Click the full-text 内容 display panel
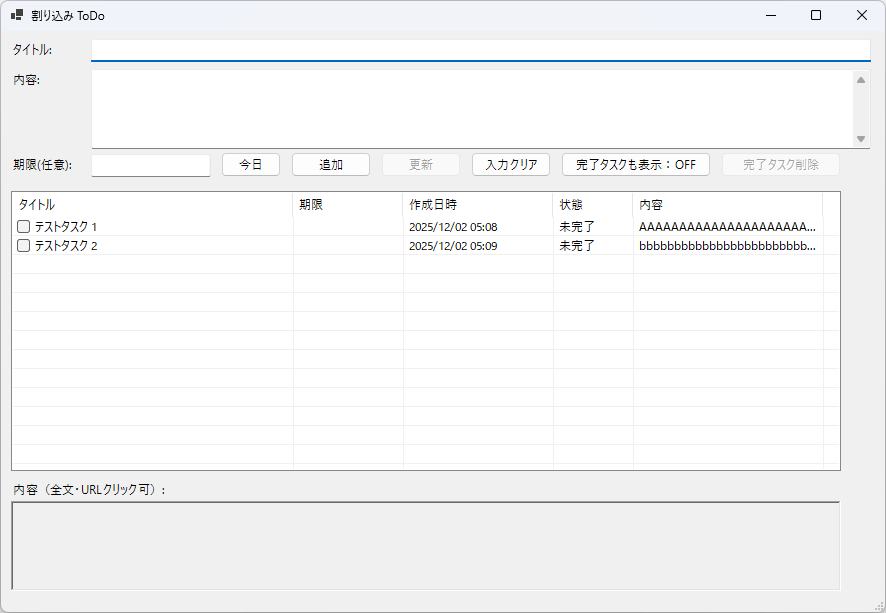This screenshot has width=886, height=613. click(x=425, y=545)
